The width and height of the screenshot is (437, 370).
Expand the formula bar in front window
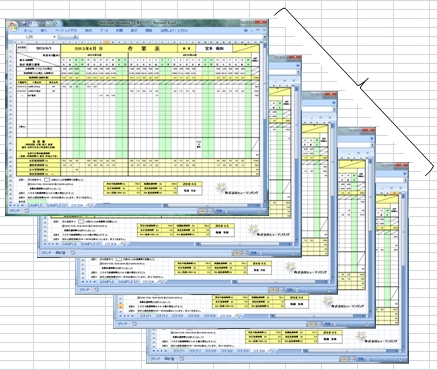pyautogui.click(x=265, y=37)
